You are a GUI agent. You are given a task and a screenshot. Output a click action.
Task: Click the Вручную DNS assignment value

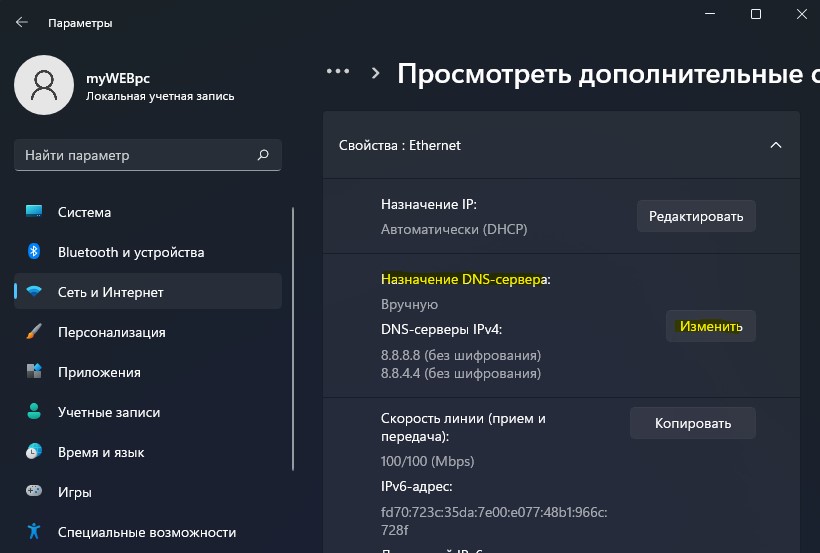point(409,304)
